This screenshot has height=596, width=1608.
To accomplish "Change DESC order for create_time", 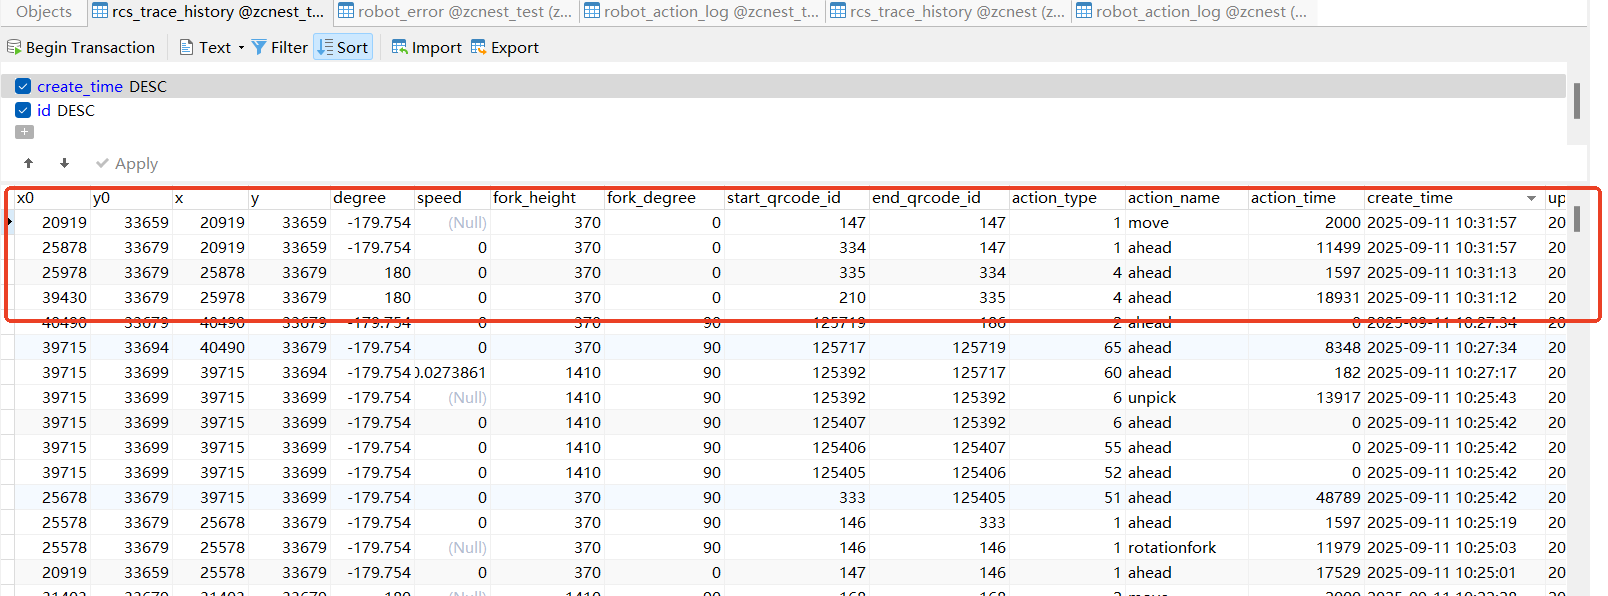I will coord(148,87).
